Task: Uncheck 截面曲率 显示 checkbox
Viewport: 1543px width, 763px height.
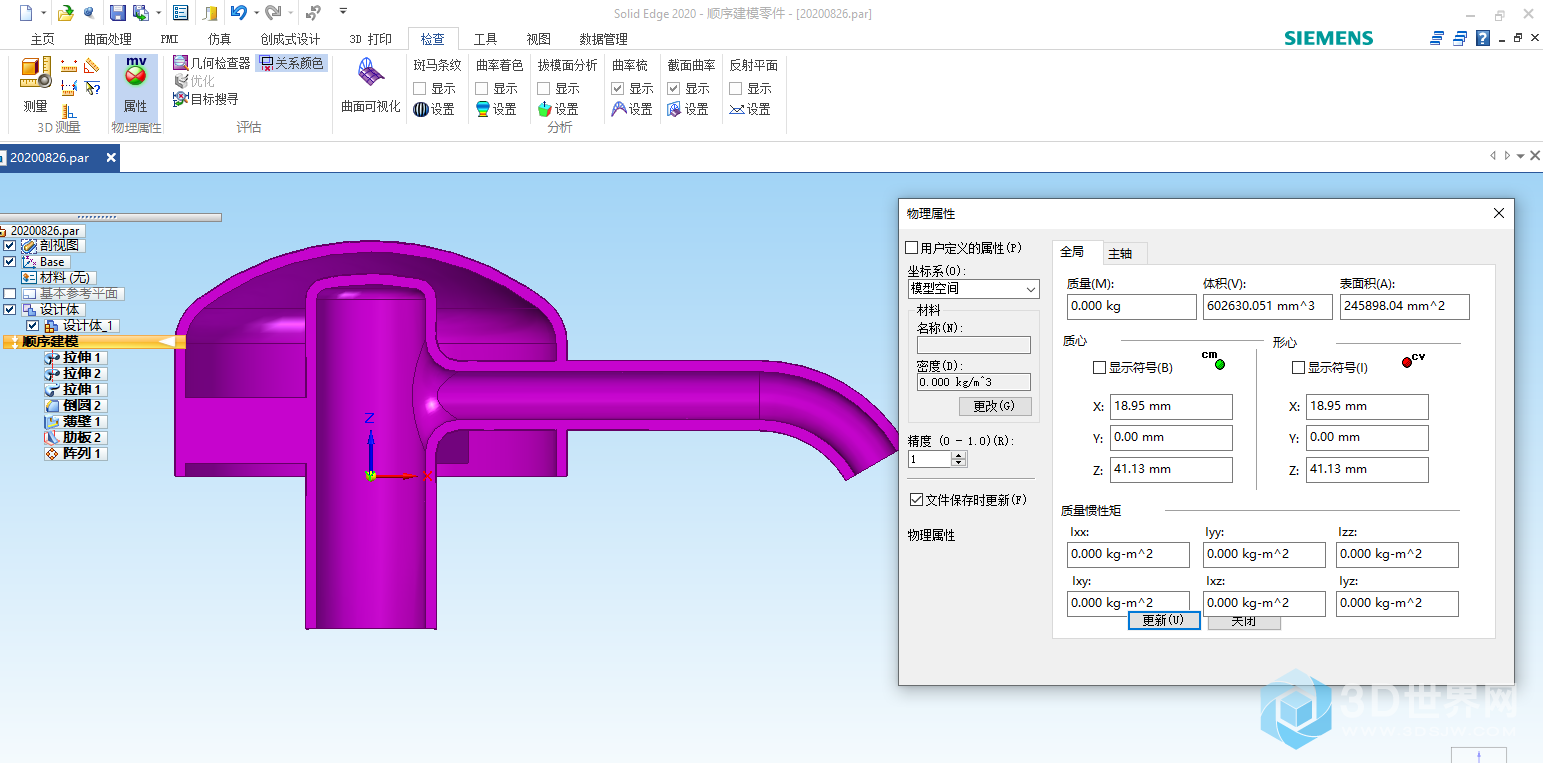Action: coord(674,88)
